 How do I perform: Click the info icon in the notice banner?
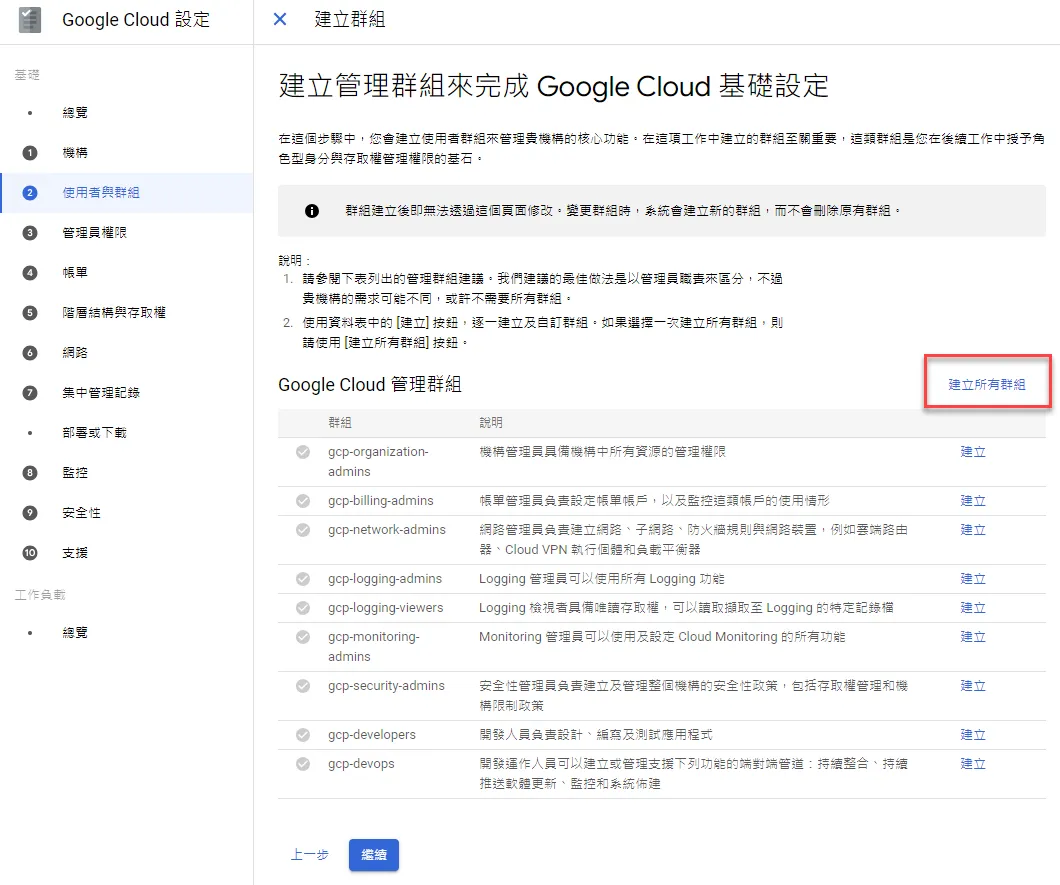coord(312,211)
